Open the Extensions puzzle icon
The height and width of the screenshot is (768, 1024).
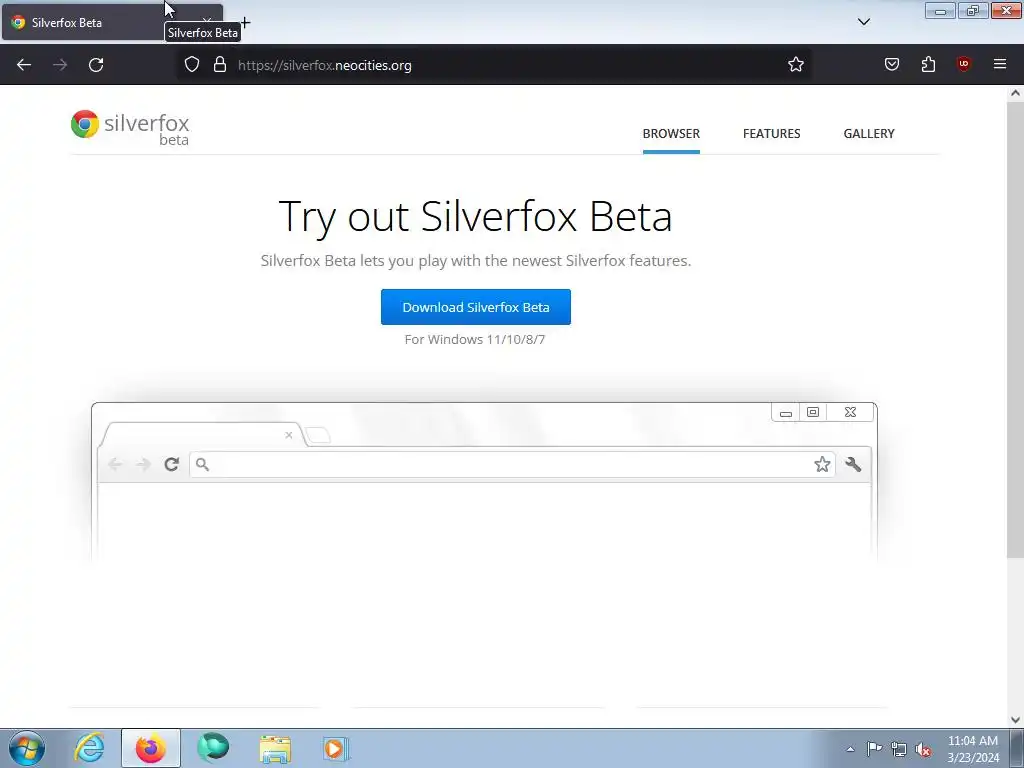(928, 65)
